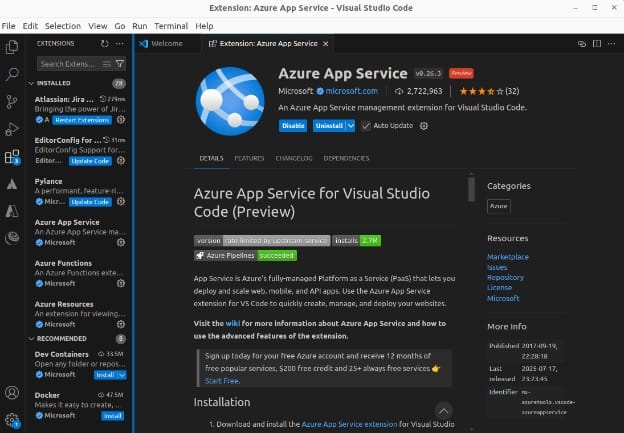Open gear menu for Atlassian Jira extension

coord(121,119)
